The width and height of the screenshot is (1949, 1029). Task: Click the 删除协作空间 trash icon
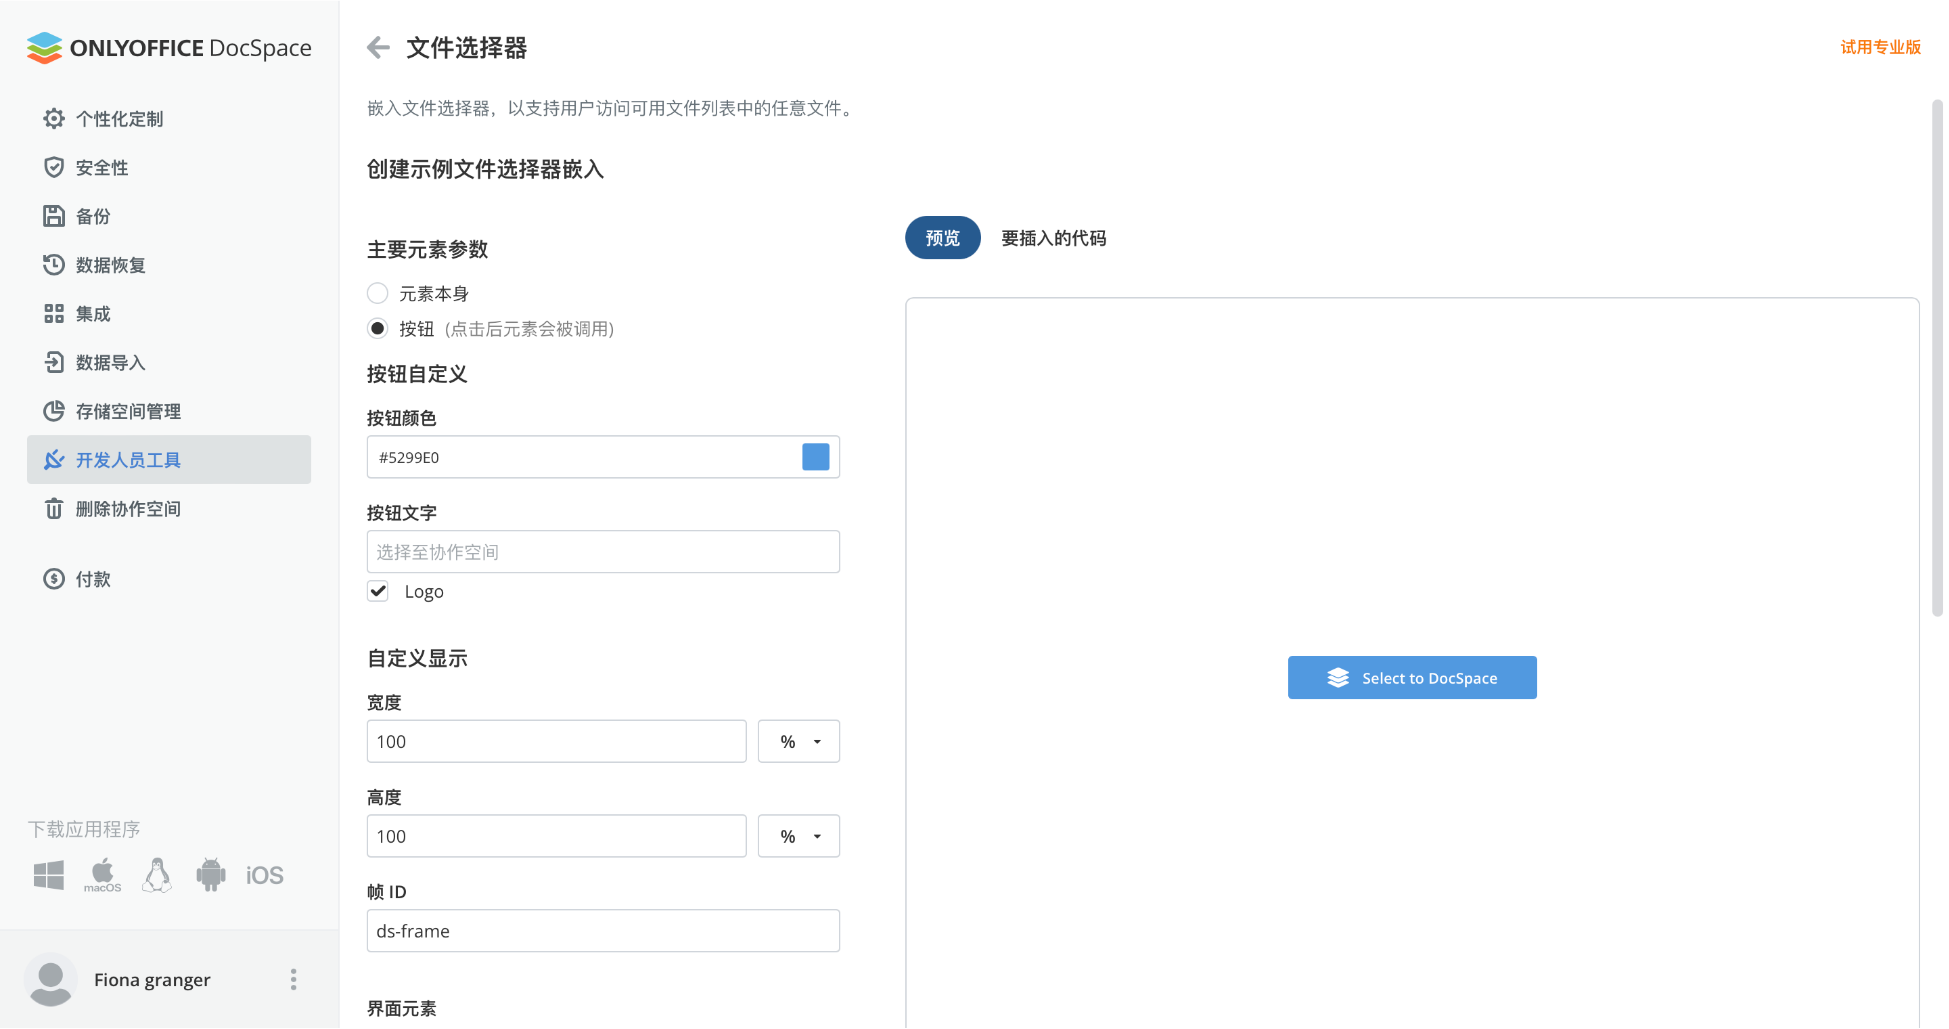54,509
